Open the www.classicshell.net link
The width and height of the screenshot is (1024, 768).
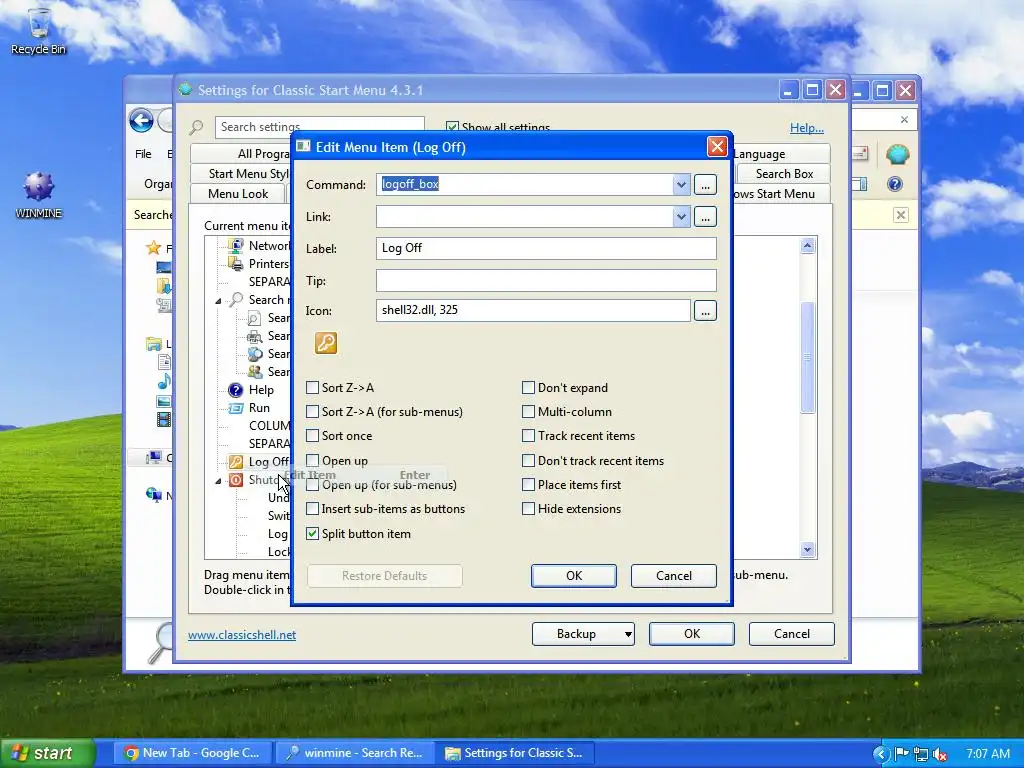242,635
